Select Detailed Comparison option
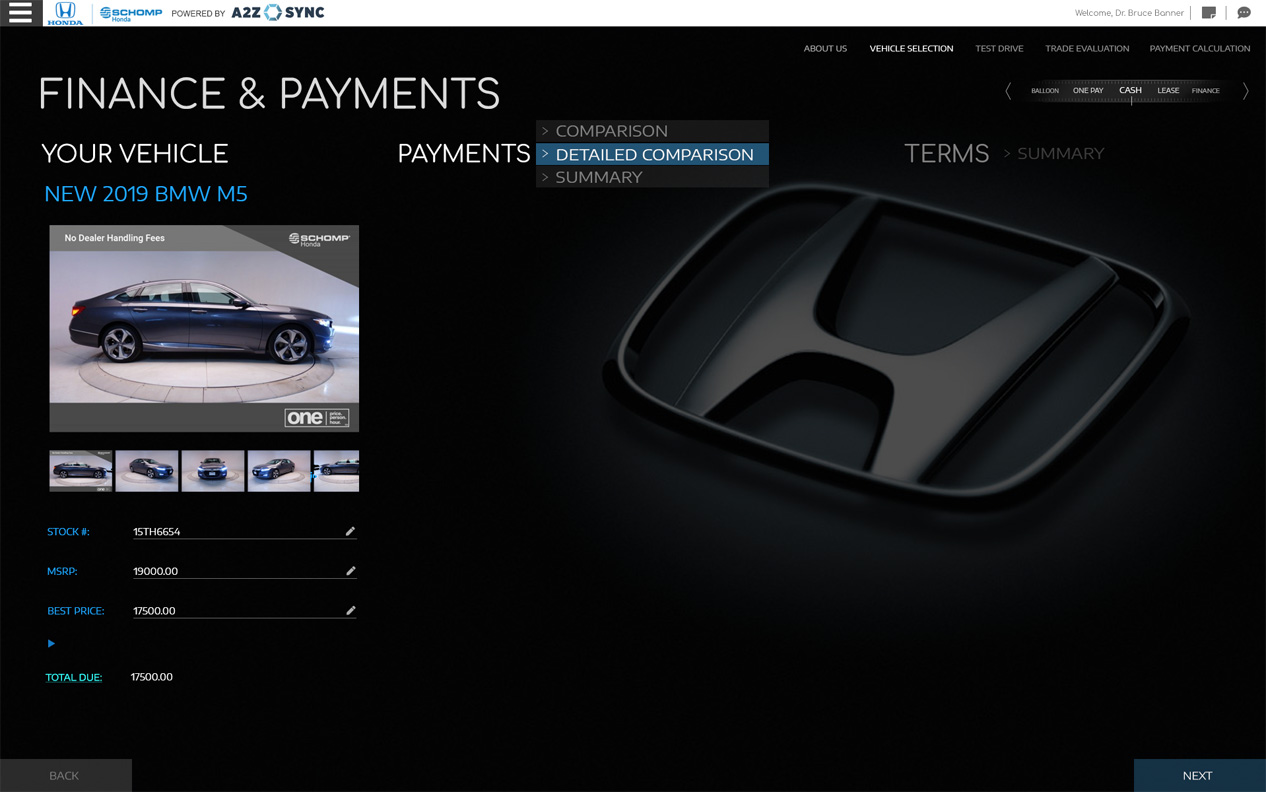 tap(654, 154)
